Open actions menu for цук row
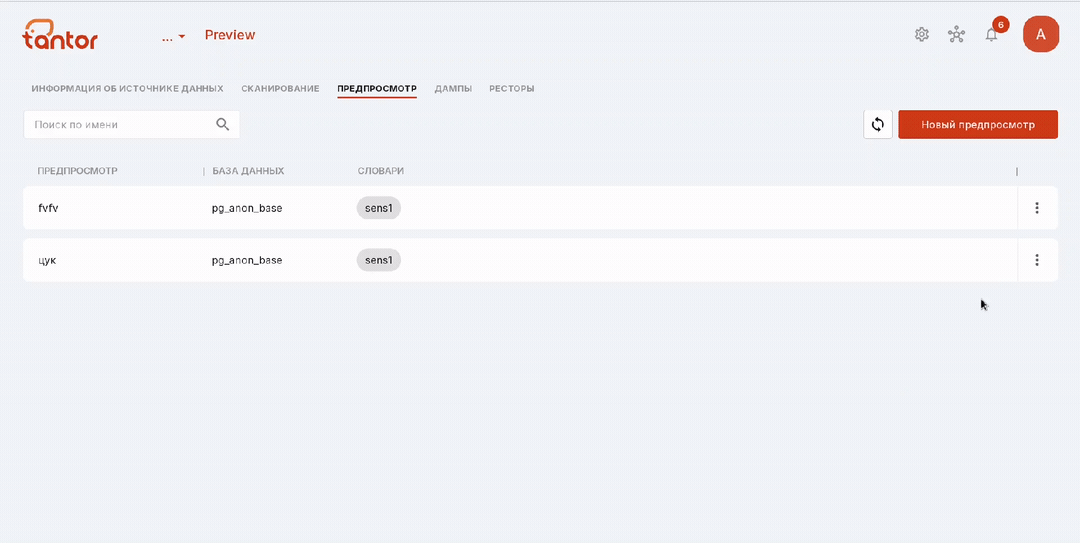This screenshot has width=1080, height=543. pyautogui.click(x=1037, y=260)
